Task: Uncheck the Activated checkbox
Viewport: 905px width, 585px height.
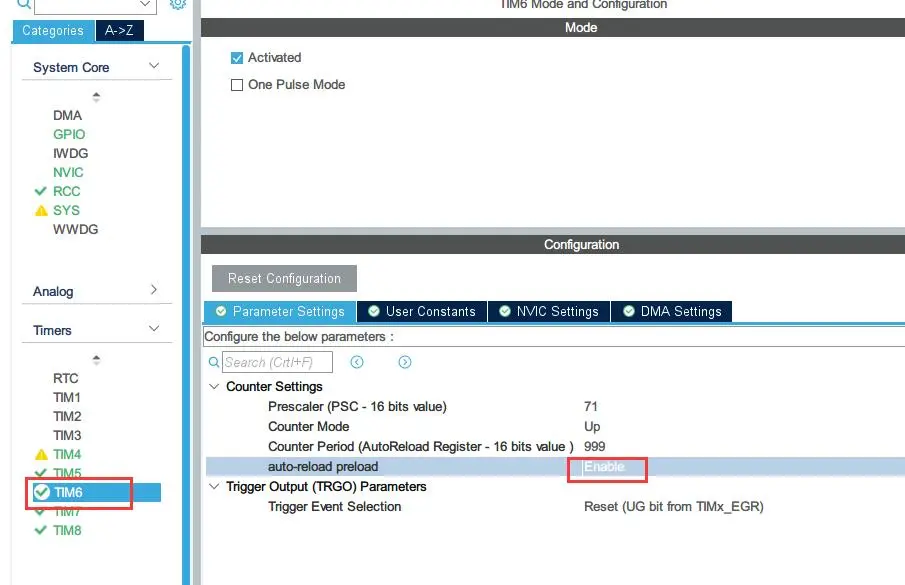Action: [x=237, y=58]
